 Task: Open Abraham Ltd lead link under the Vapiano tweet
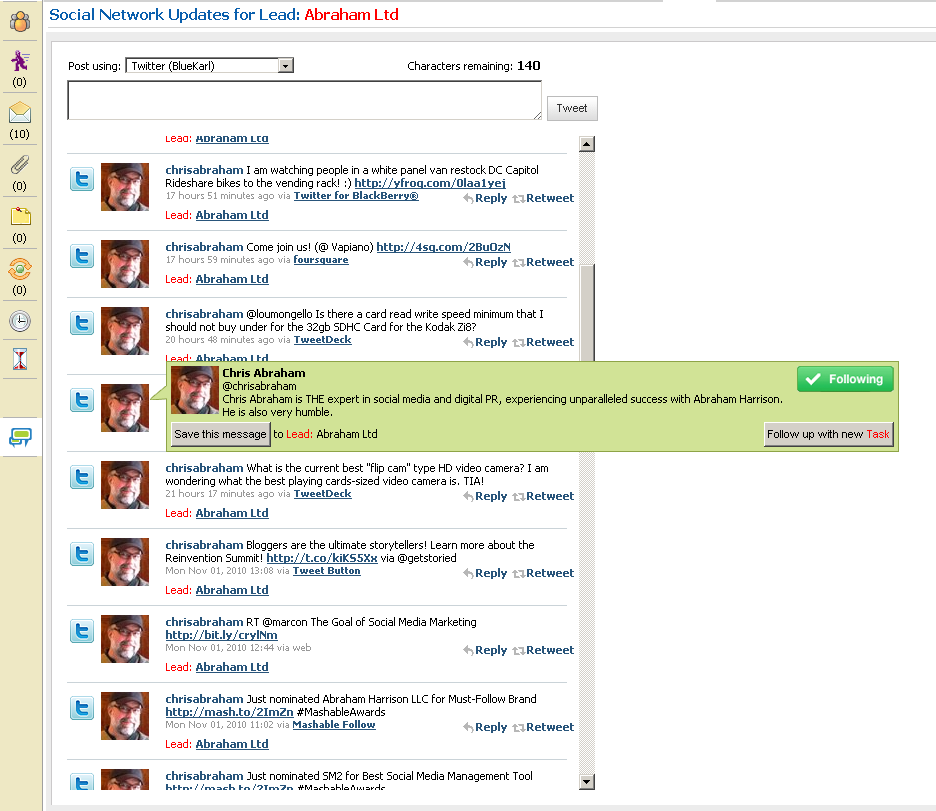[232, 279]
